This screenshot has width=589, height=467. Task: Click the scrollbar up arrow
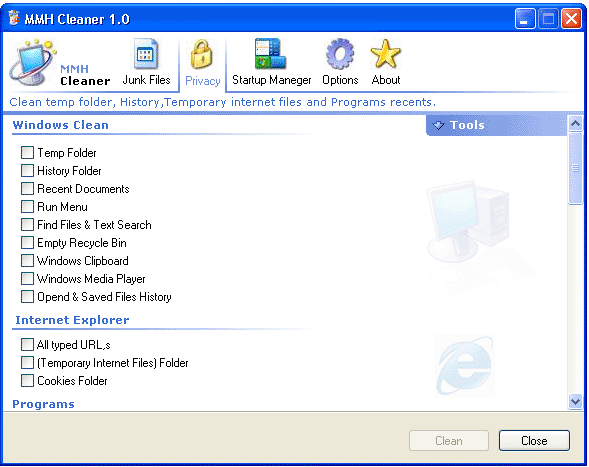[x=575, y=123]
